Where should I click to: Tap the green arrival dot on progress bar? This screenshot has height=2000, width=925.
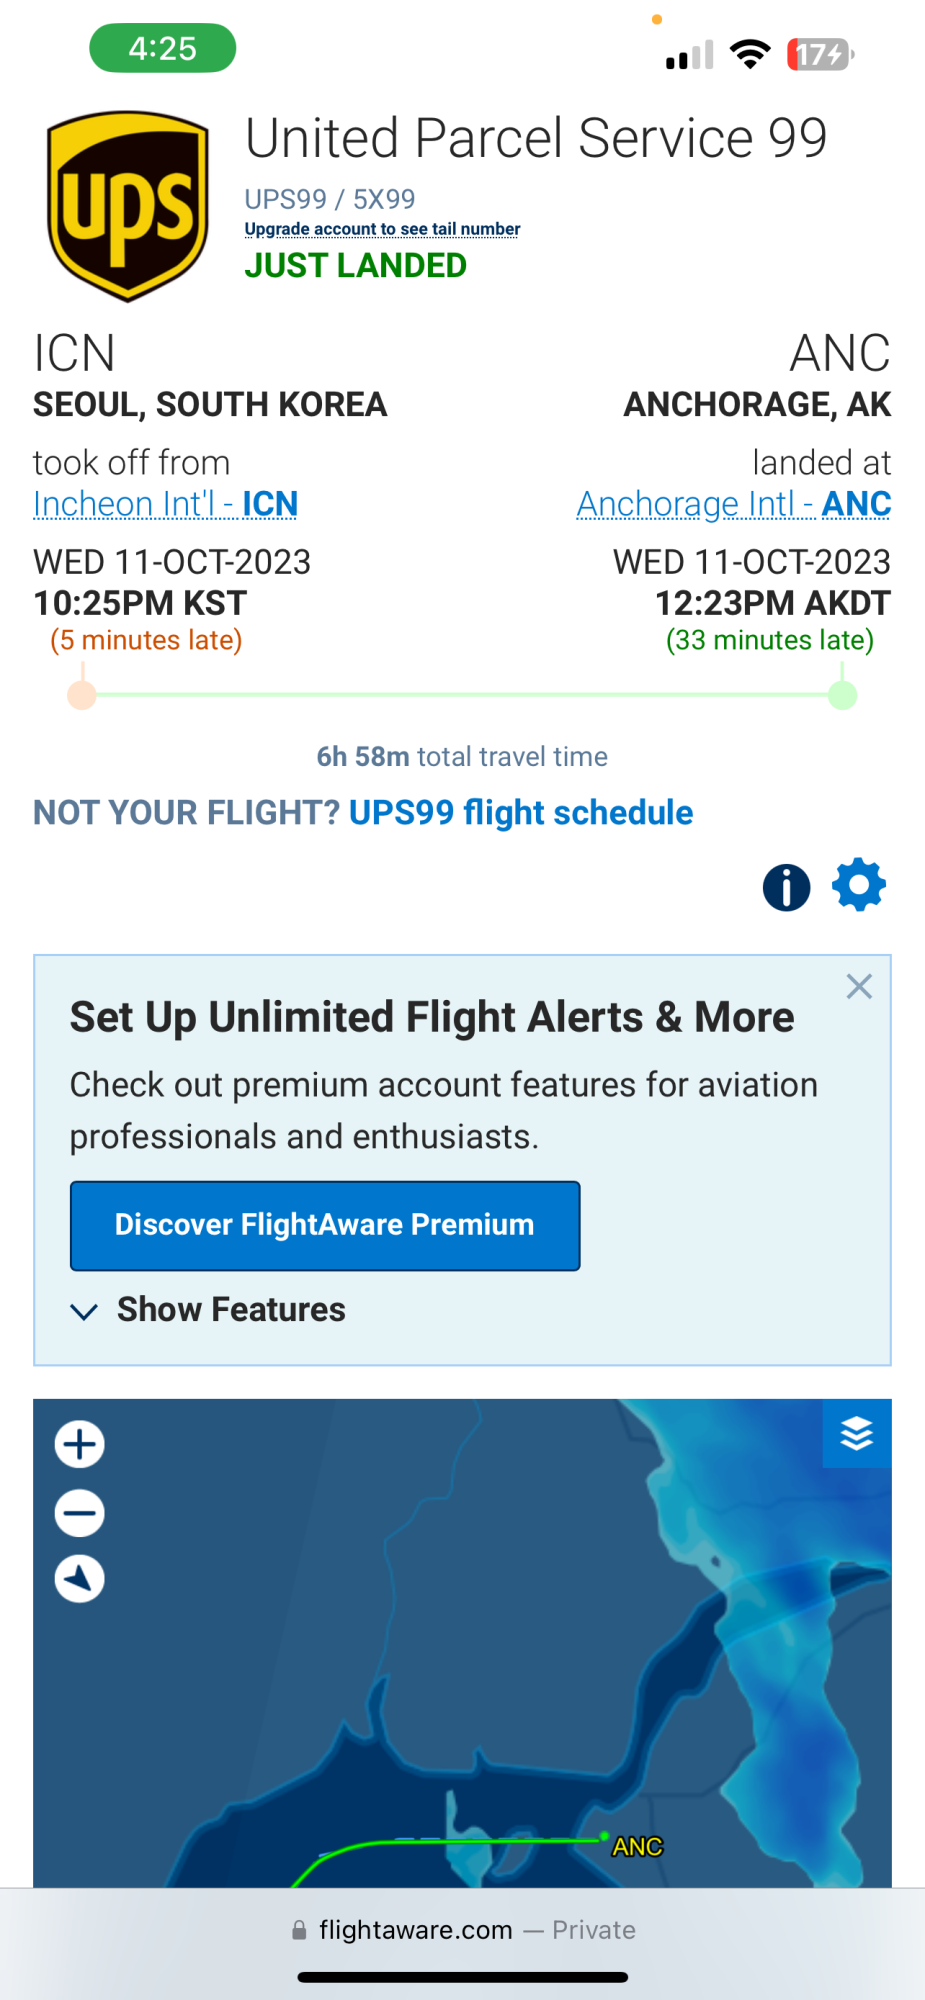coord(843,695)
